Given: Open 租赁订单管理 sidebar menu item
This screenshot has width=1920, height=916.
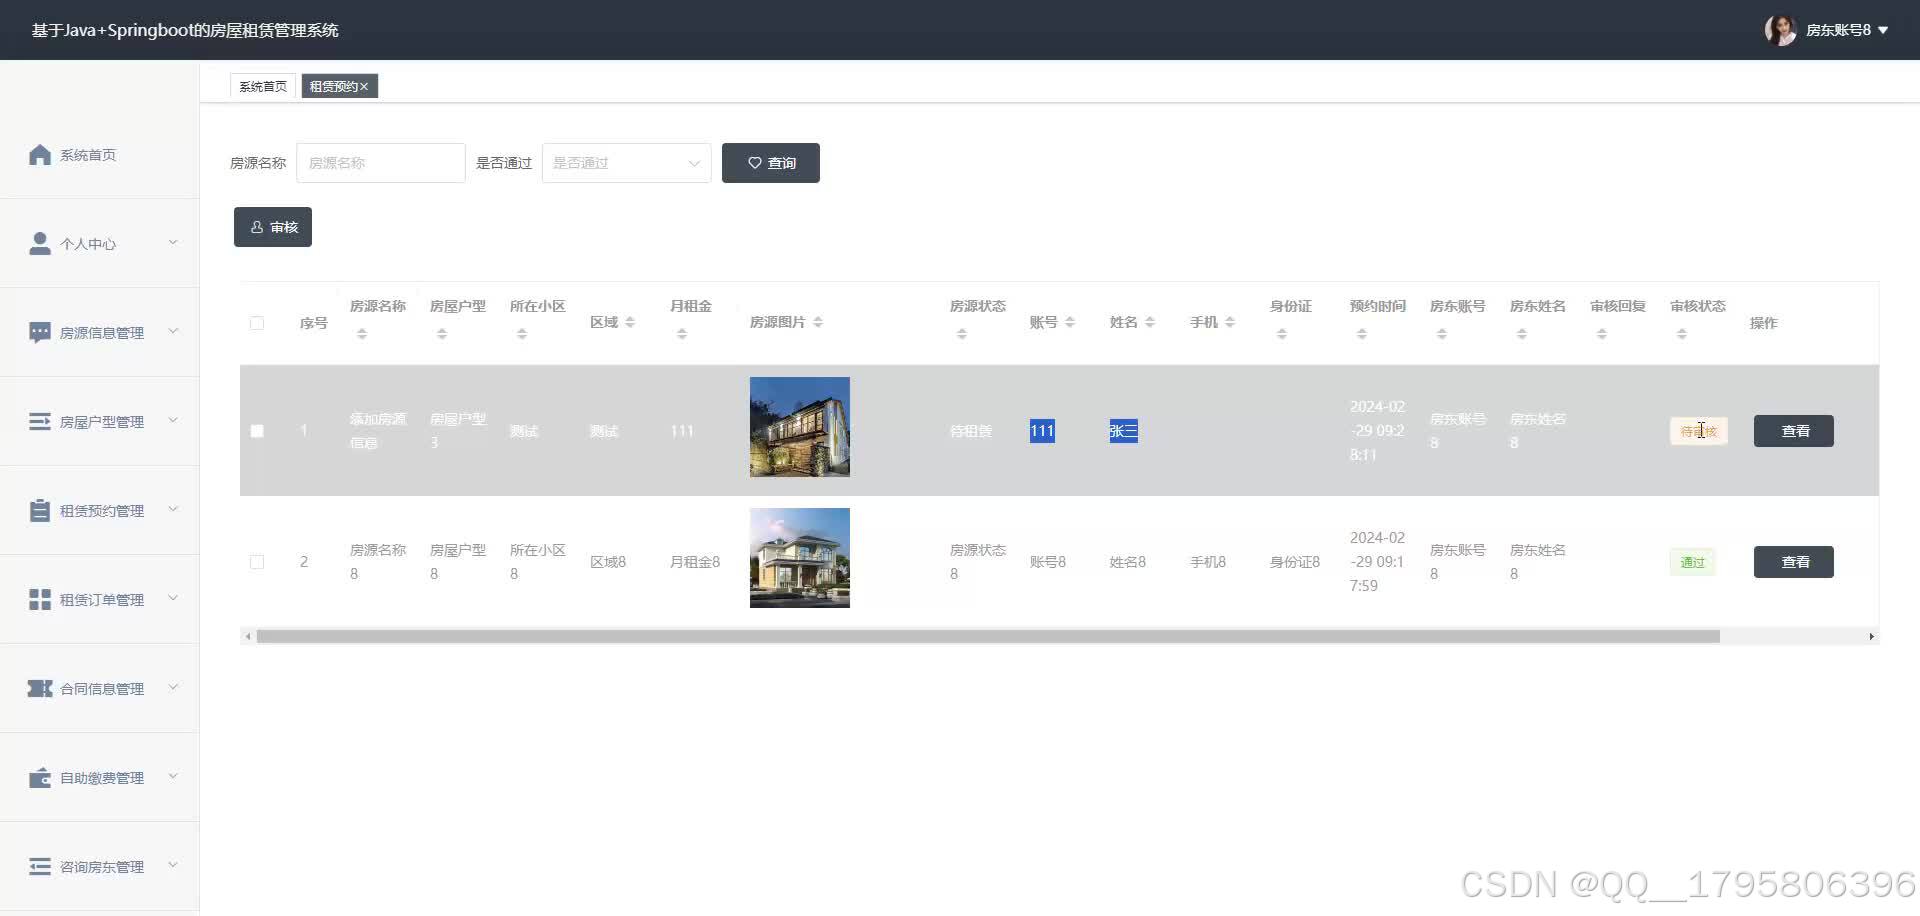Looking at the screenshot, I should (99, 600).
